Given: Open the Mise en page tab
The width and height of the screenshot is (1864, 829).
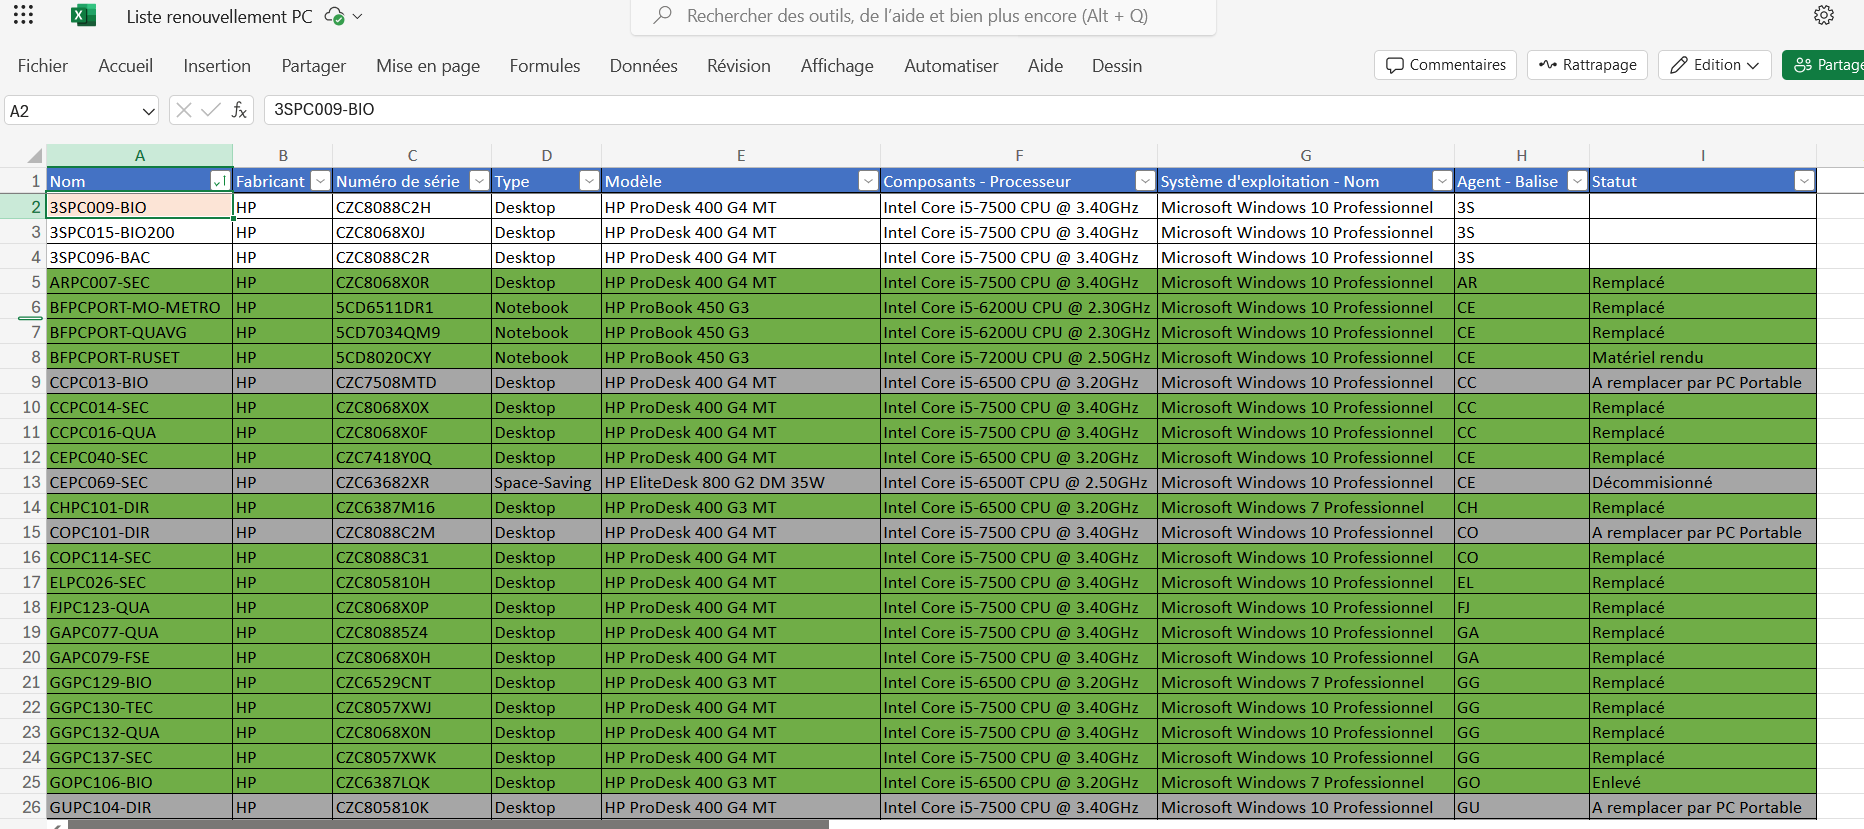Looking at the screenshot, I should point(428,66).
